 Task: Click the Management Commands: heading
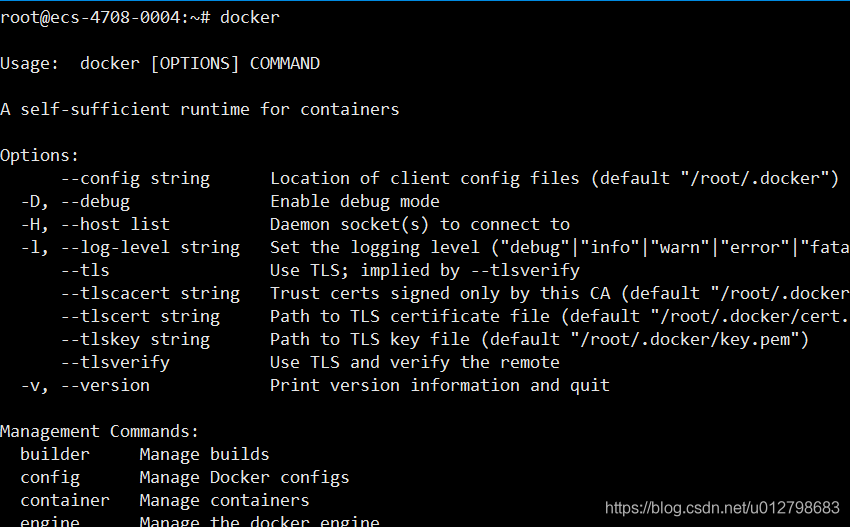click(99, 431)
